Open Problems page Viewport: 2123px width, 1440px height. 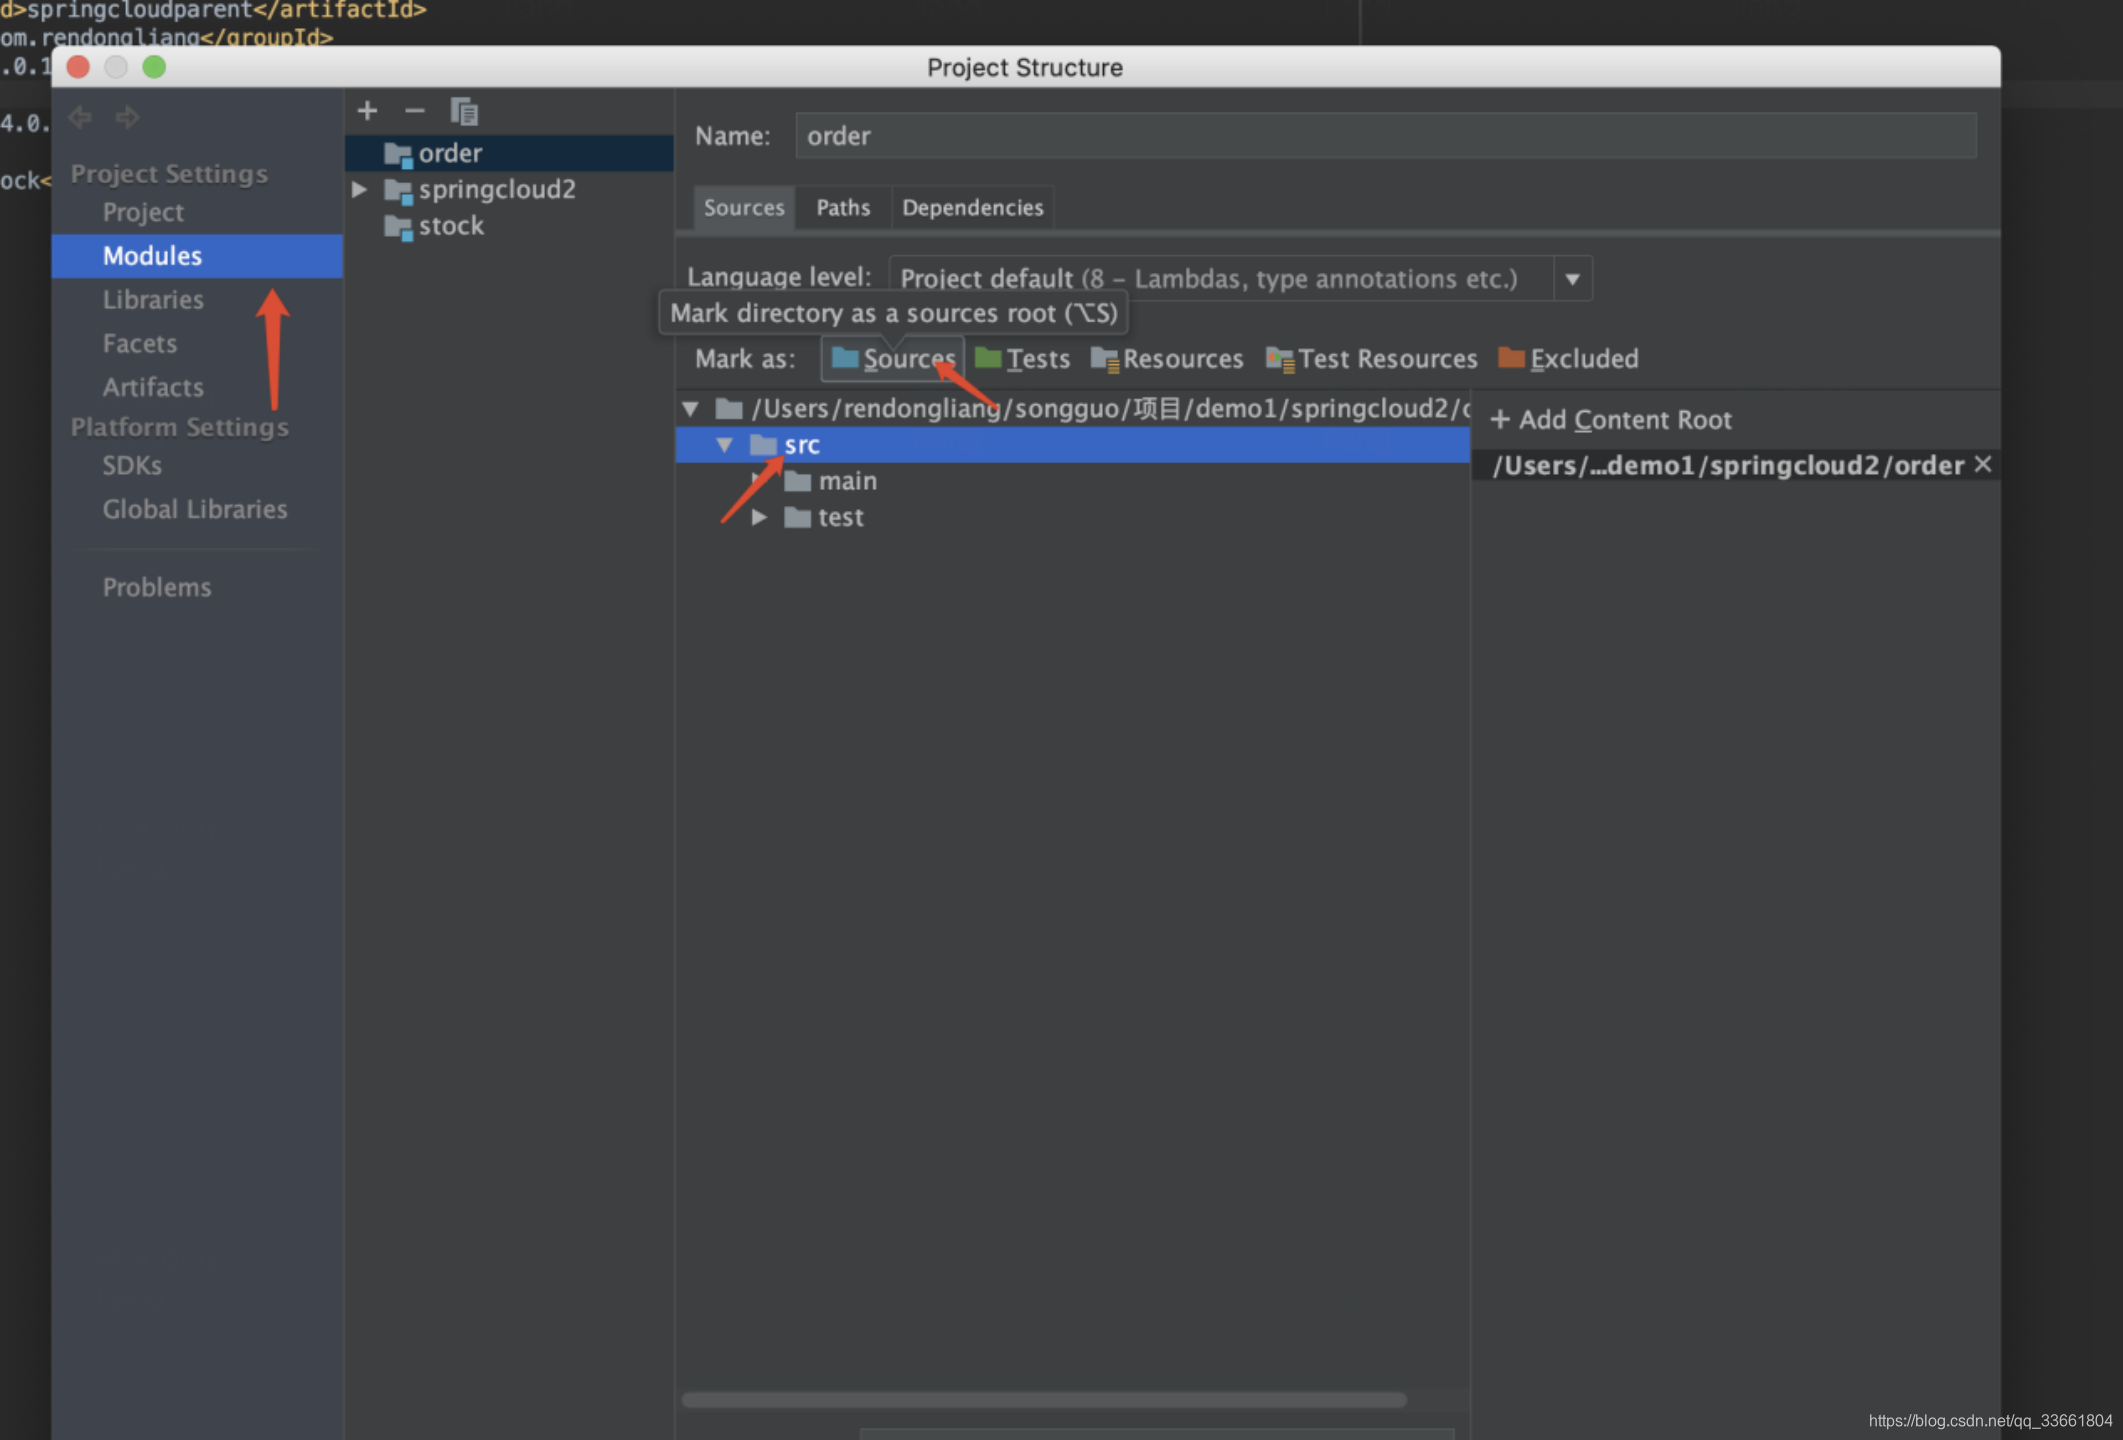157,588
